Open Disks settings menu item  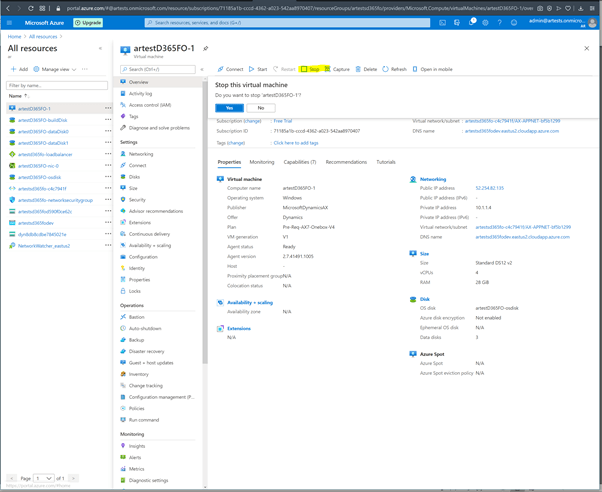[x=134, y=177]
